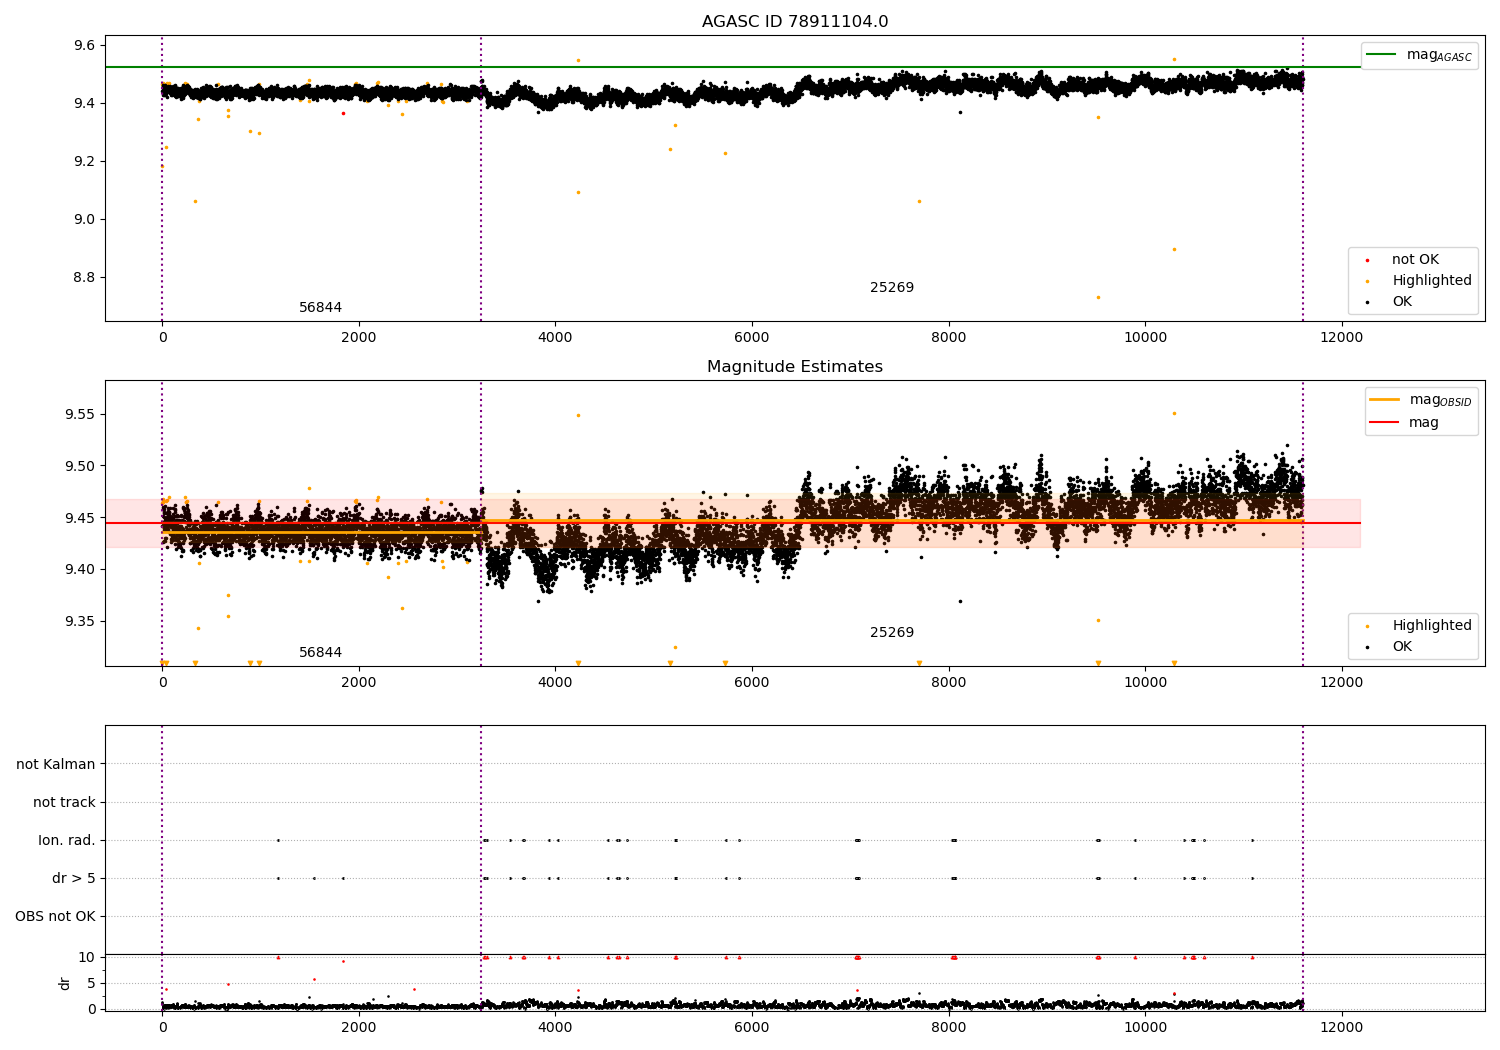Click y-tick "9.55" on the middle plot
The width and height of the screenshot is (1500, 1050).
(80, 414)
